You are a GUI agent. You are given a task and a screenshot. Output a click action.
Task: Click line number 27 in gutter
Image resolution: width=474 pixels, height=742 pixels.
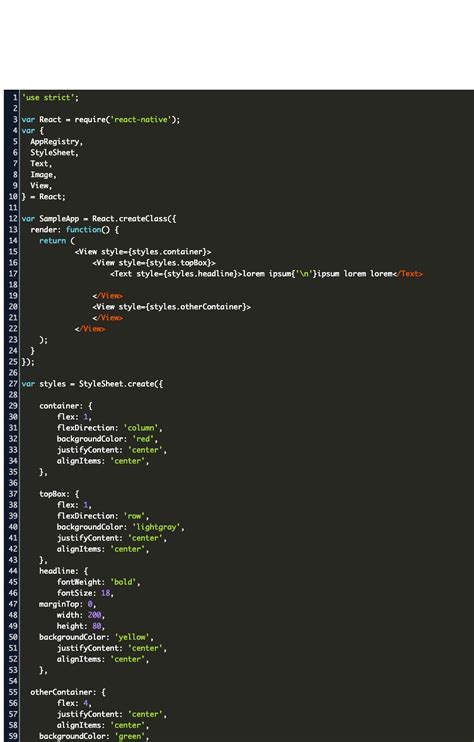(x=13, y=384)
